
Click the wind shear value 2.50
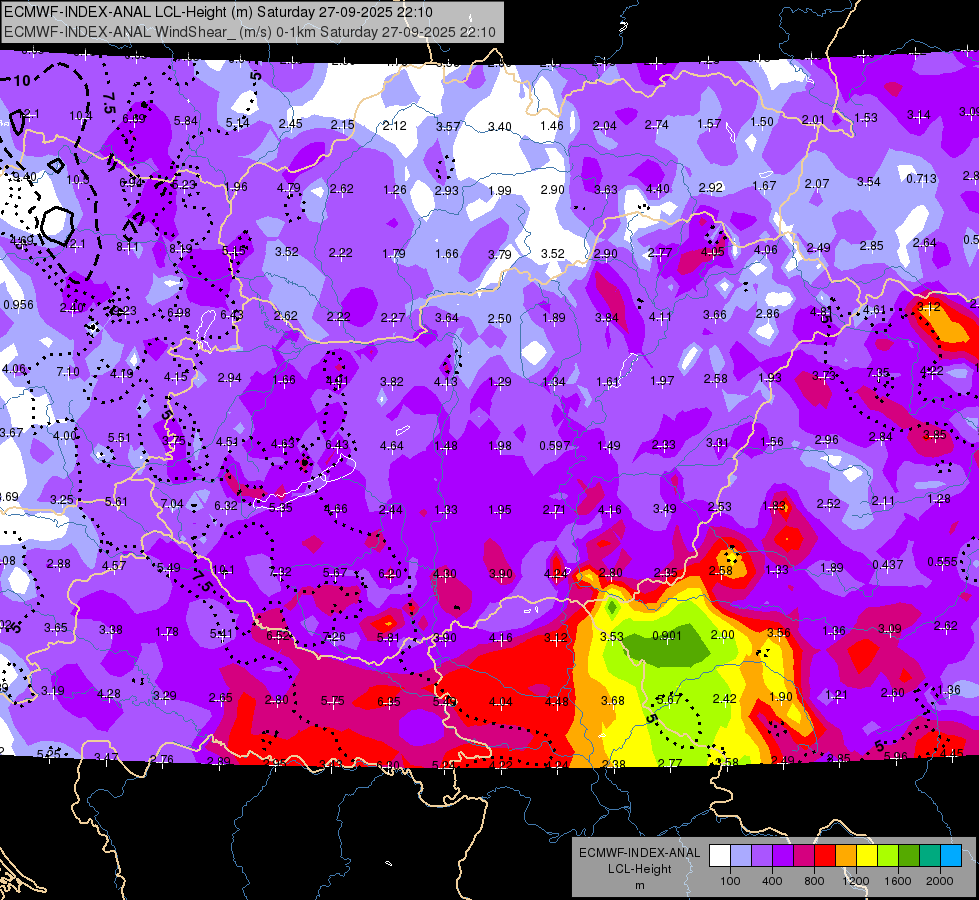(499, 319)
